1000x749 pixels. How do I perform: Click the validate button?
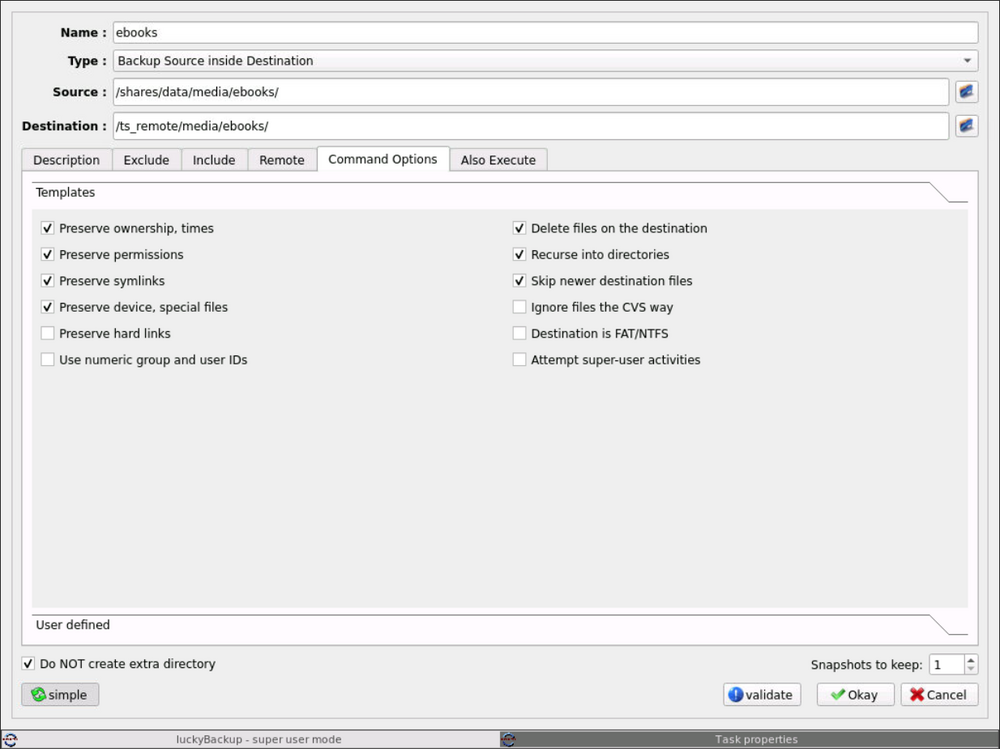762,695
